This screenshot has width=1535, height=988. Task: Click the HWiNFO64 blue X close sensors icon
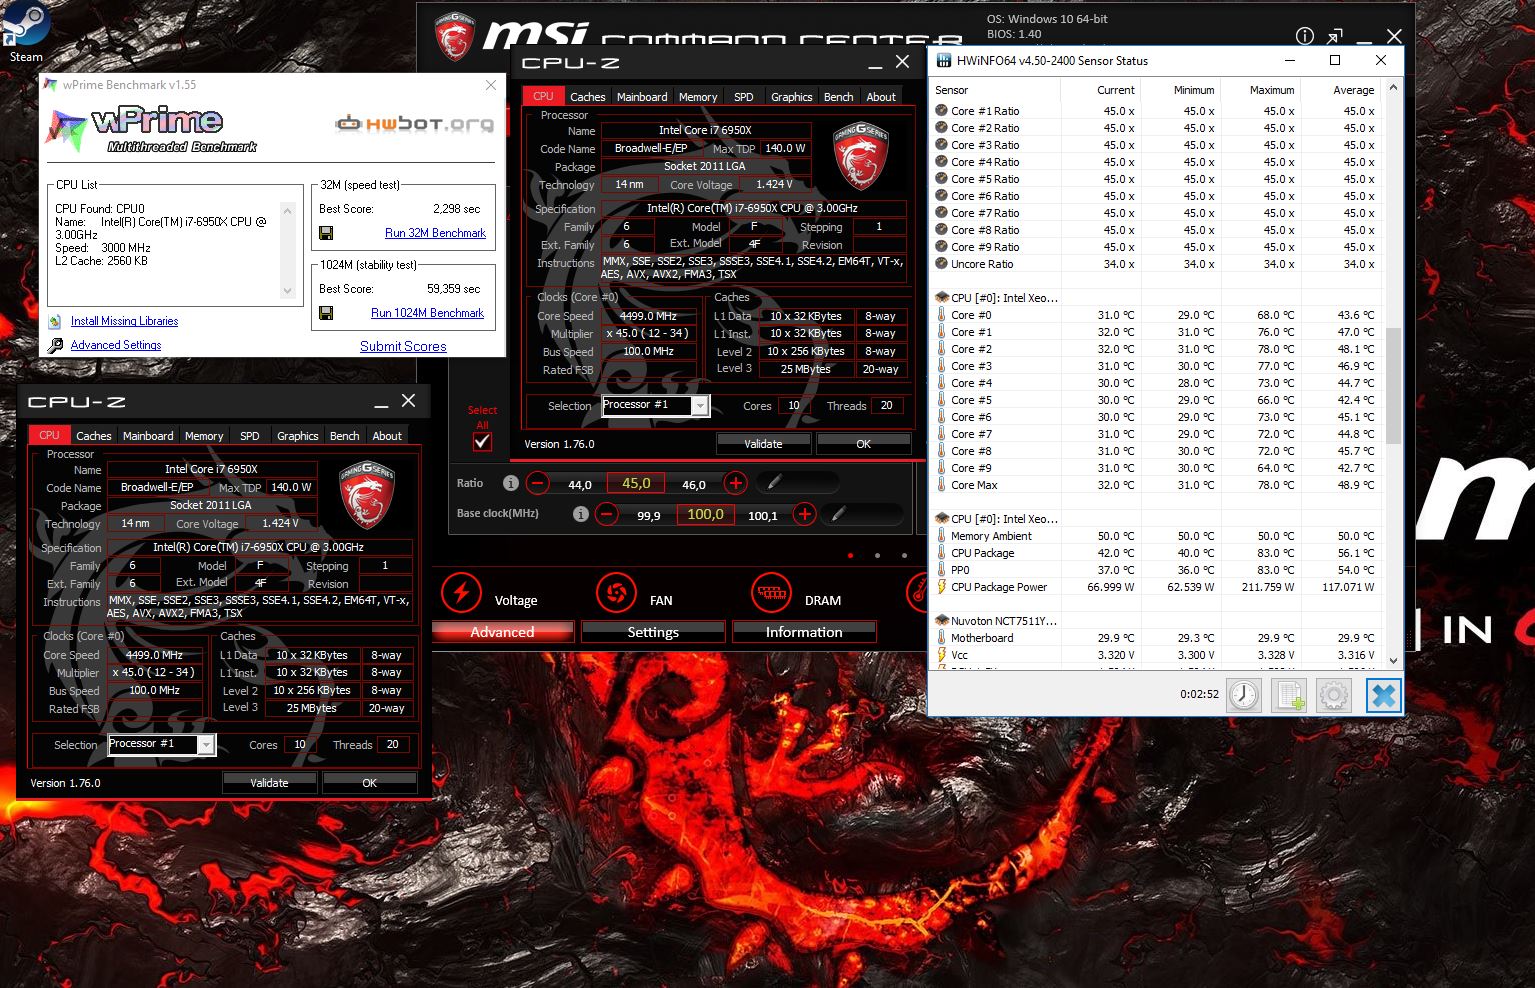1383,695
